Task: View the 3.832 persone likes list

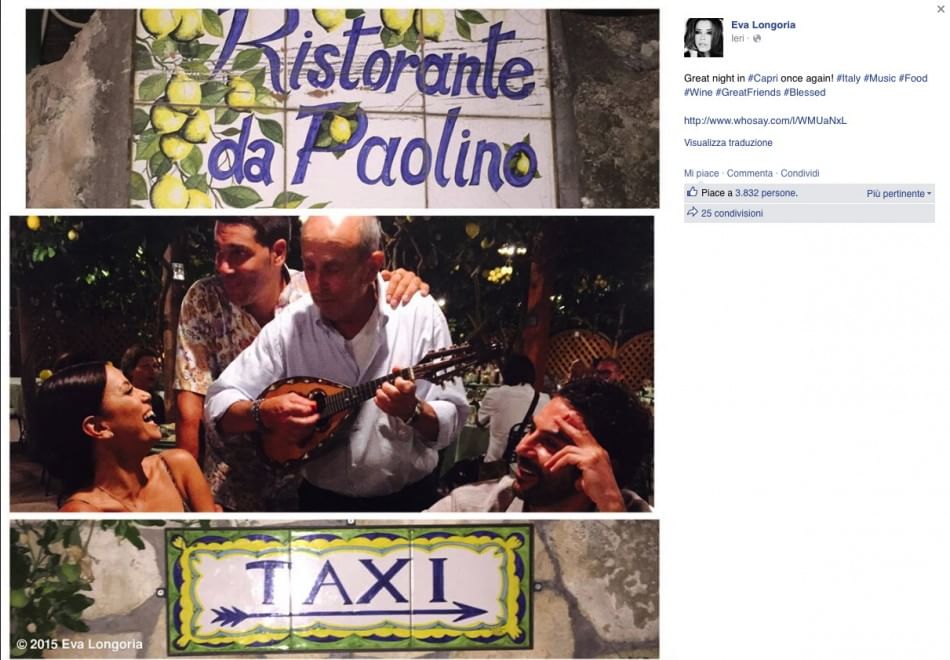Action: pos(766,193)
